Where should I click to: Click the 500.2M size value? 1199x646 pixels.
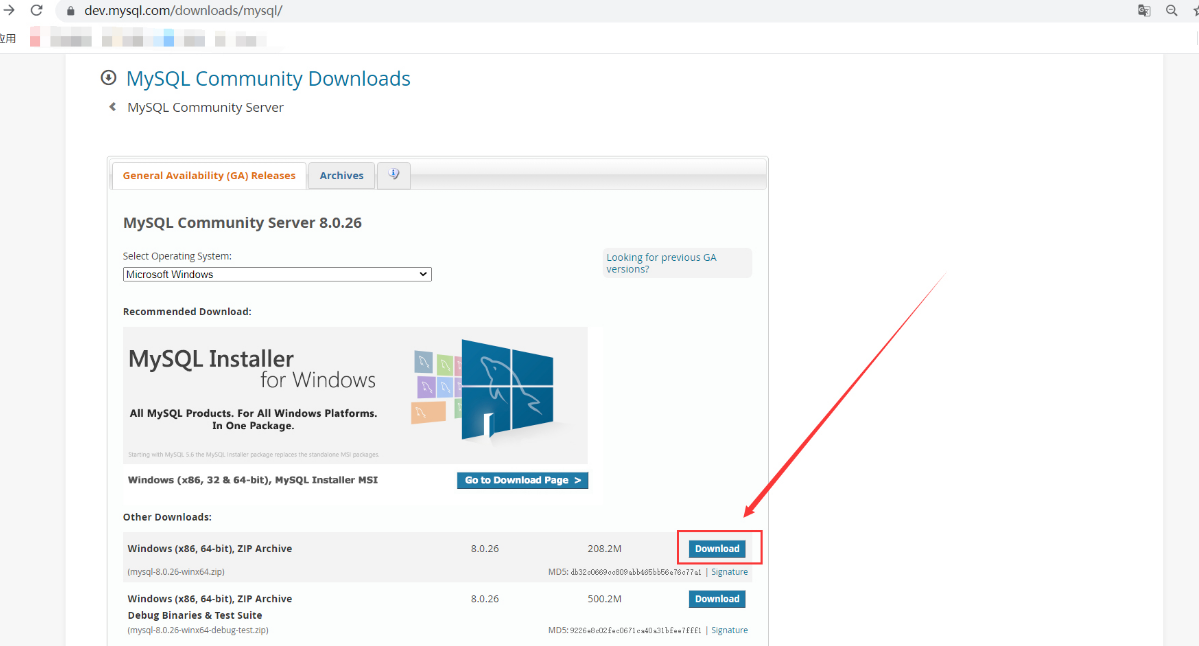click(x=604, y=599)
